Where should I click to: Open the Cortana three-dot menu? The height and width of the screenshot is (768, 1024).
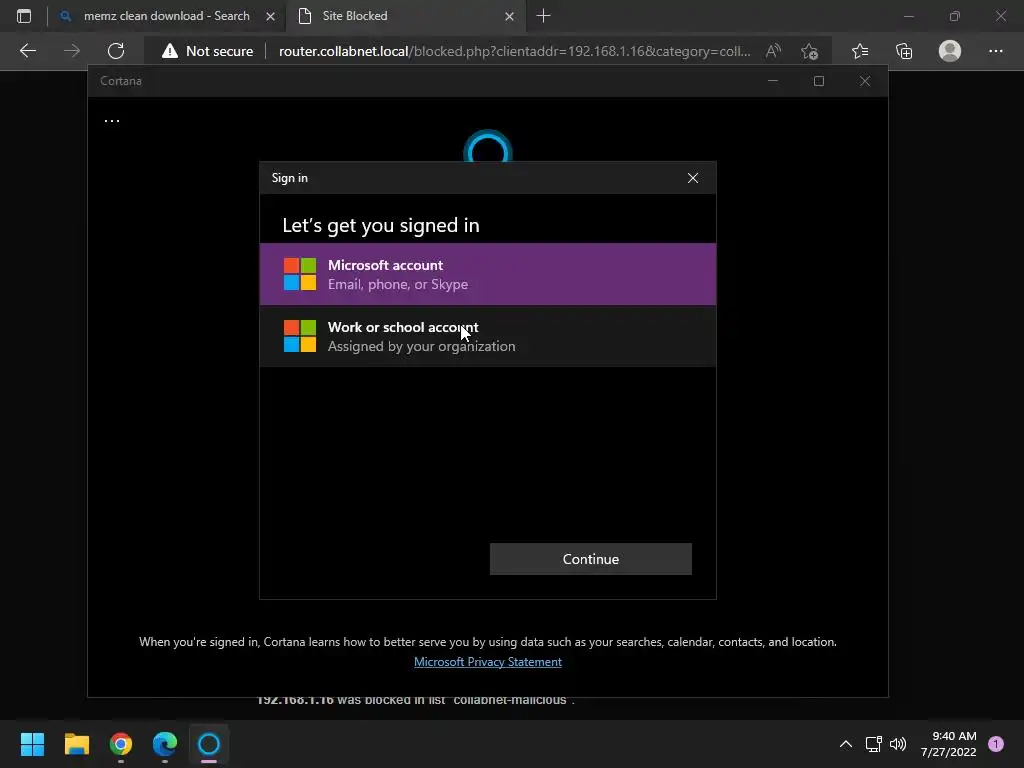click(112, 121)
